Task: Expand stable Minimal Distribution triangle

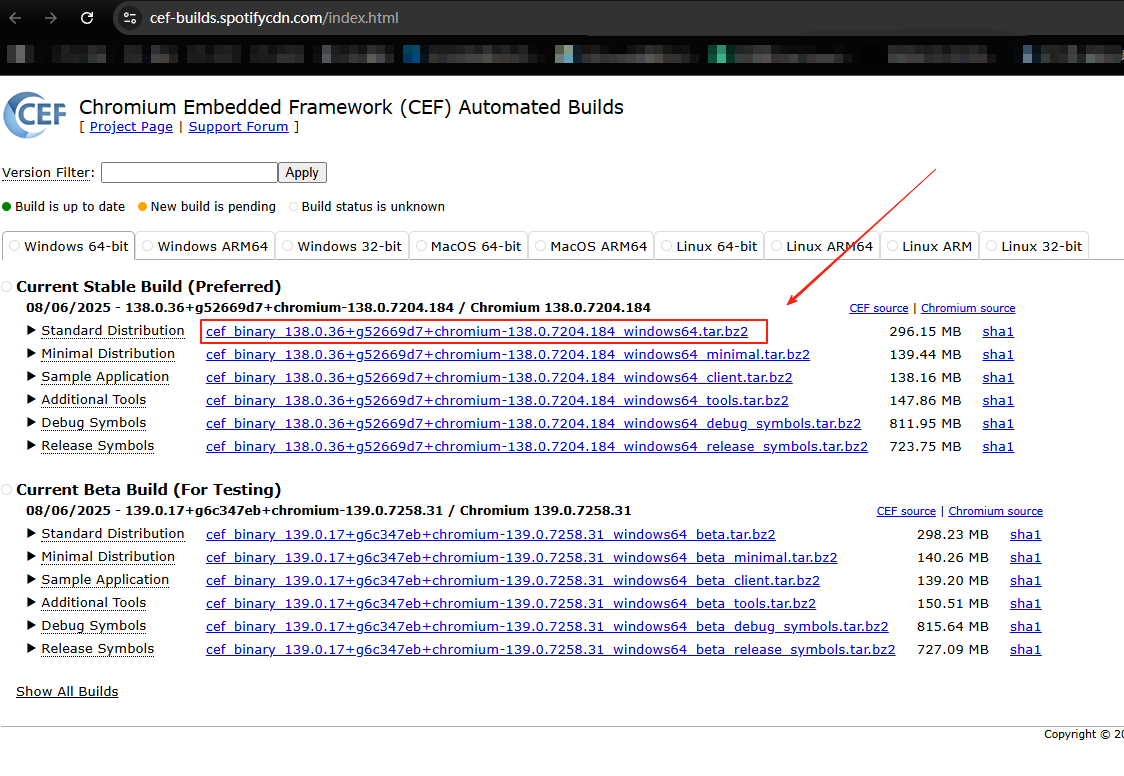Action: [31, 353]
